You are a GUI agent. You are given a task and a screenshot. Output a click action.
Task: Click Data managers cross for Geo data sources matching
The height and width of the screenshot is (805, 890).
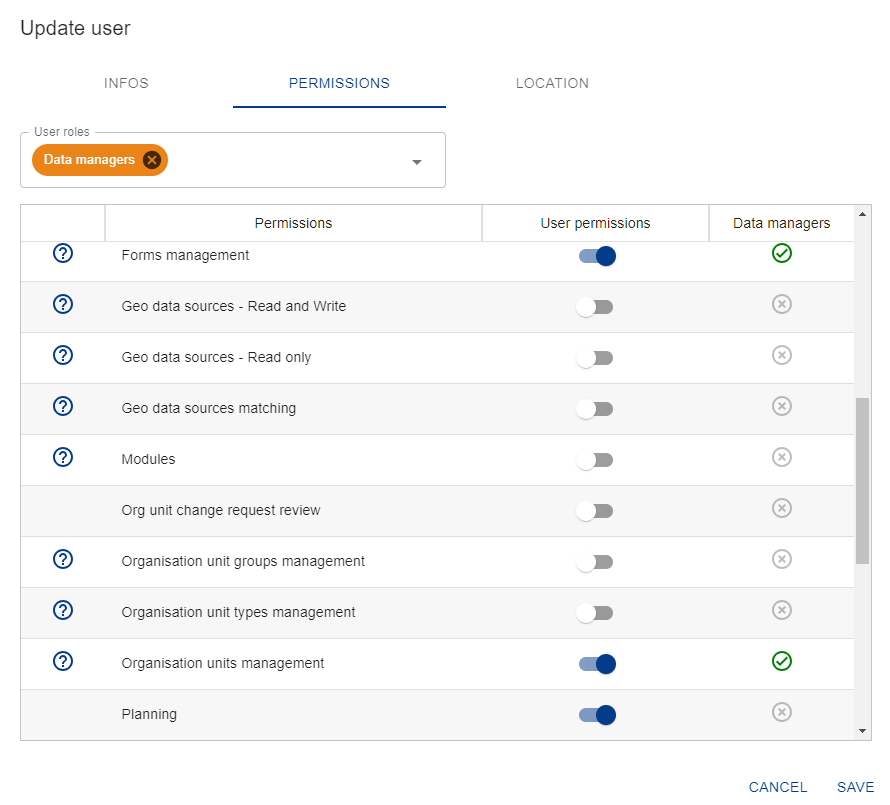pos(782,406)
